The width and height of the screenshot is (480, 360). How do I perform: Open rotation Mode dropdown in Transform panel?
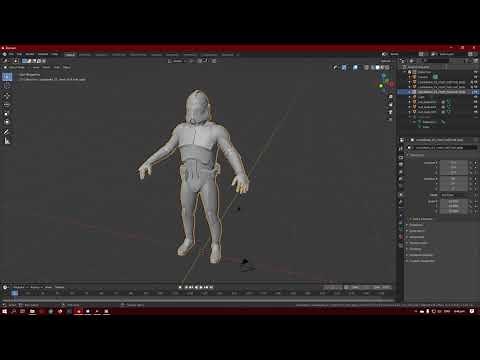click(454, 195)
